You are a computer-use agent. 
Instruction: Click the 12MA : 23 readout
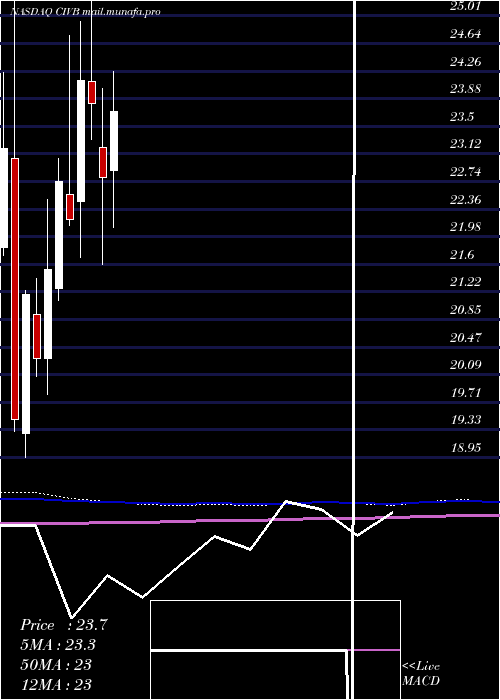(x=56, y=684)
